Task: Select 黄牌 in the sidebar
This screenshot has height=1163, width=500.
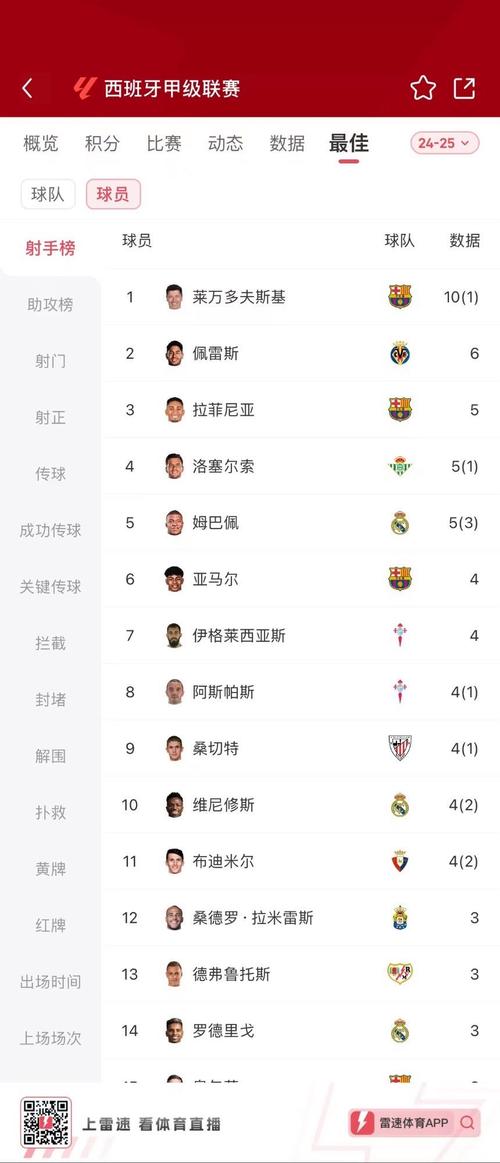Action: click(50, 869)
